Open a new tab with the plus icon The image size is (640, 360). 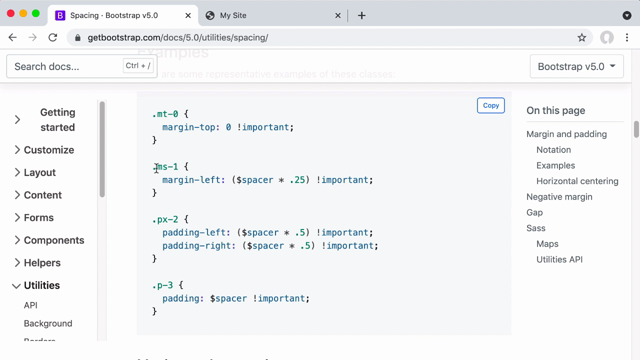click(362, 16)
